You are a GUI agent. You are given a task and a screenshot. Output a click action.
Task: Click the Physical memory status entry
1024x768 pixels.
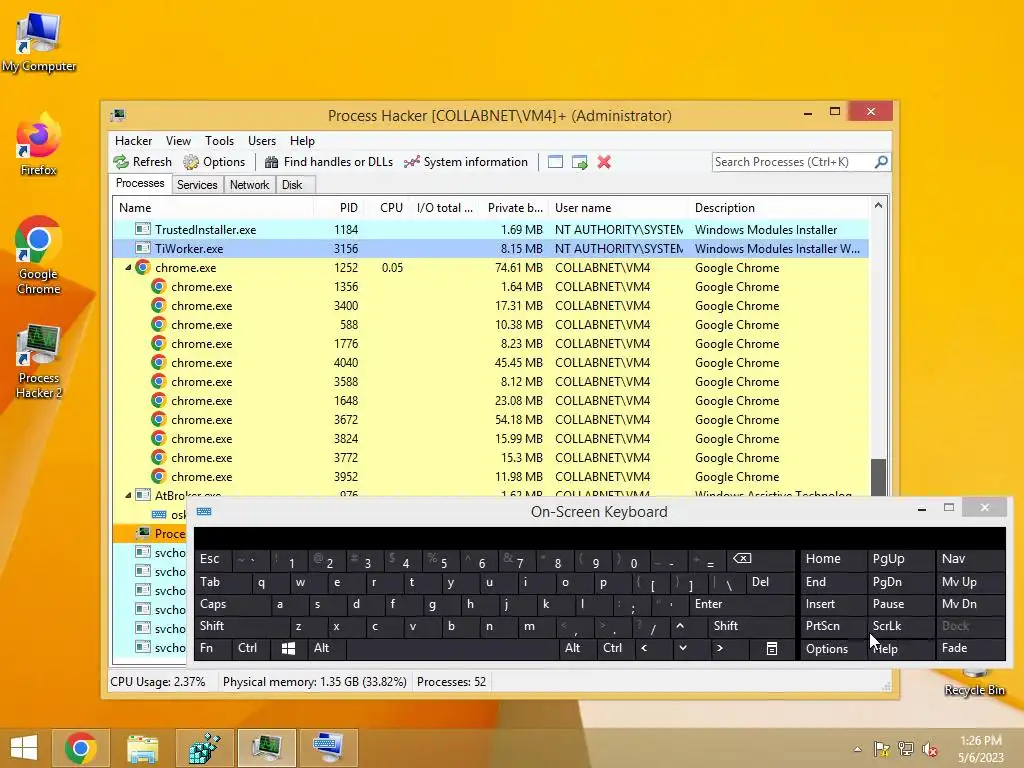[314, 682]
